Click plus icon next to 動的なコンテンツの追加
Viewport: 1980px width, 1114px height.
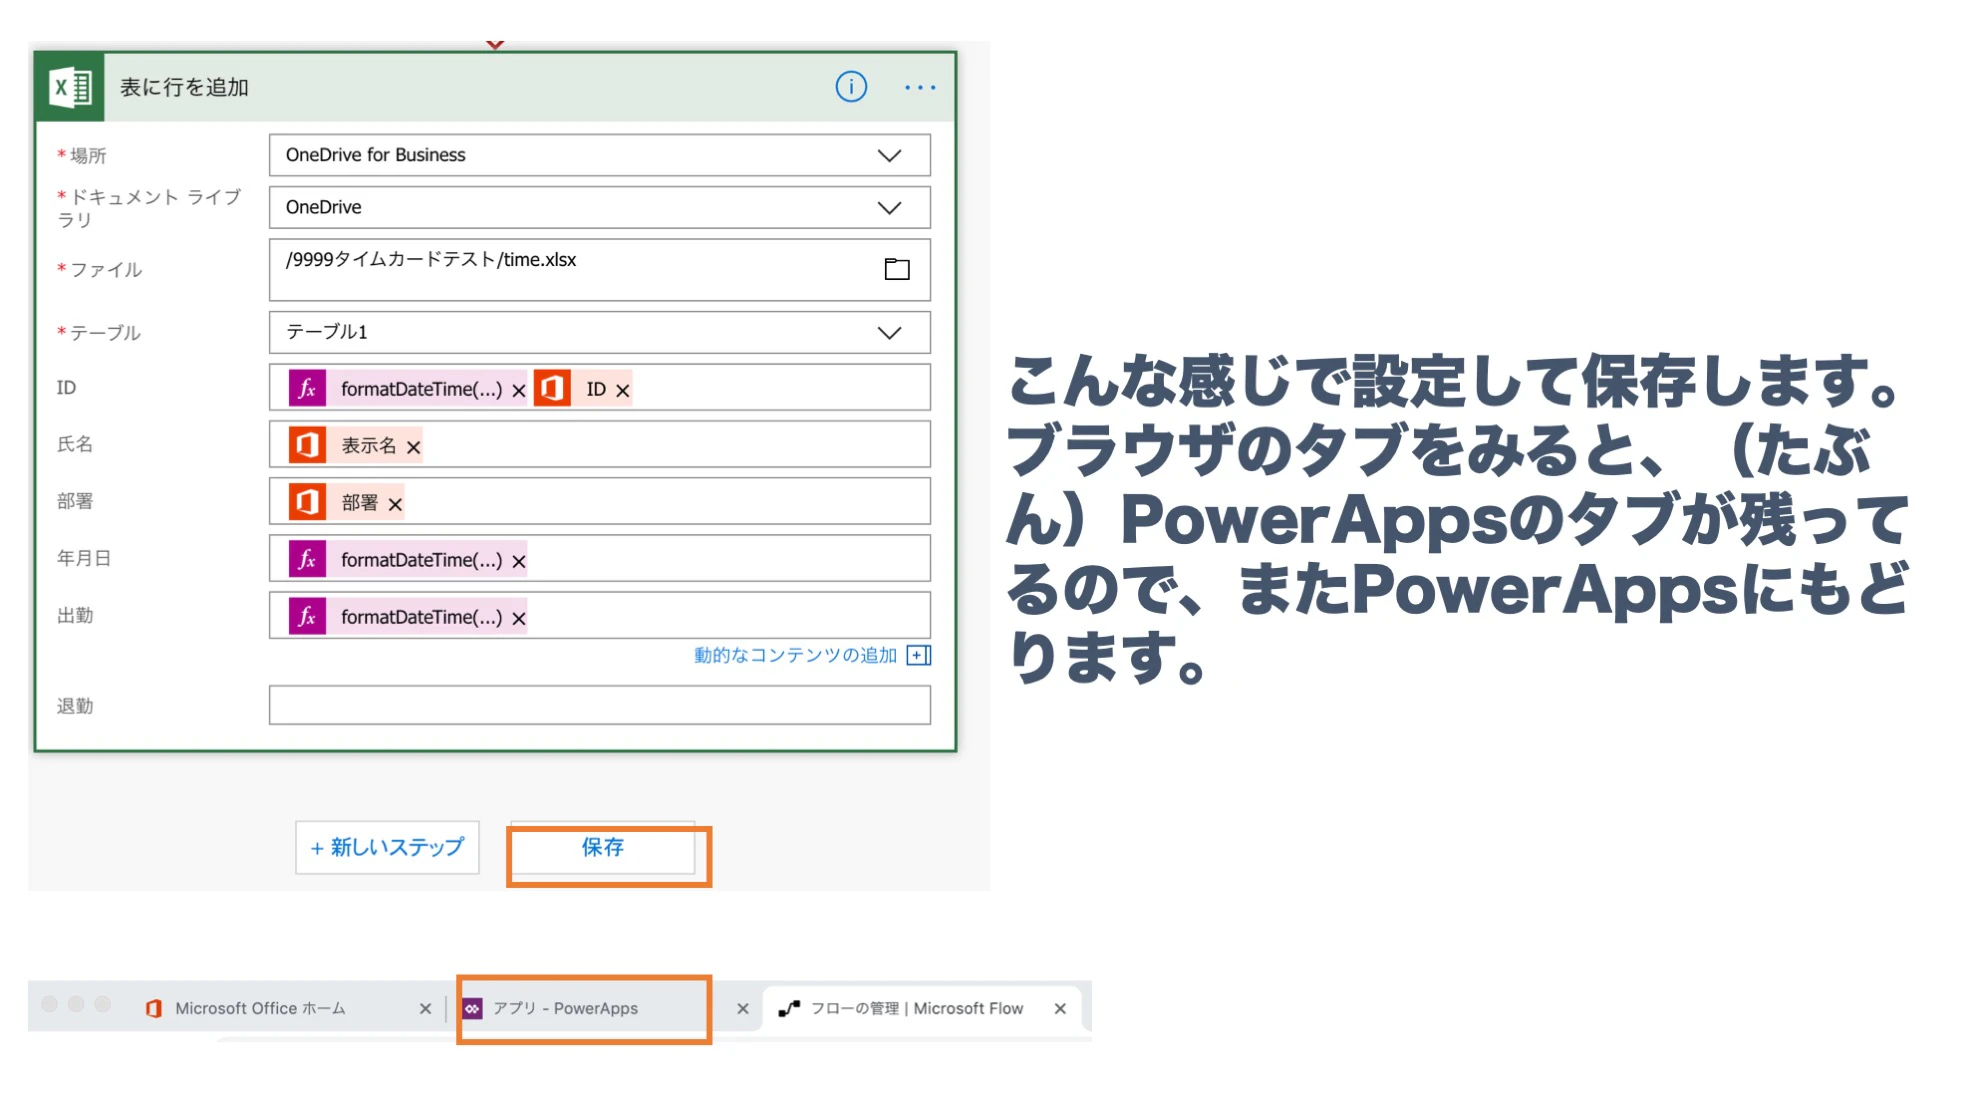click(918, 655)
